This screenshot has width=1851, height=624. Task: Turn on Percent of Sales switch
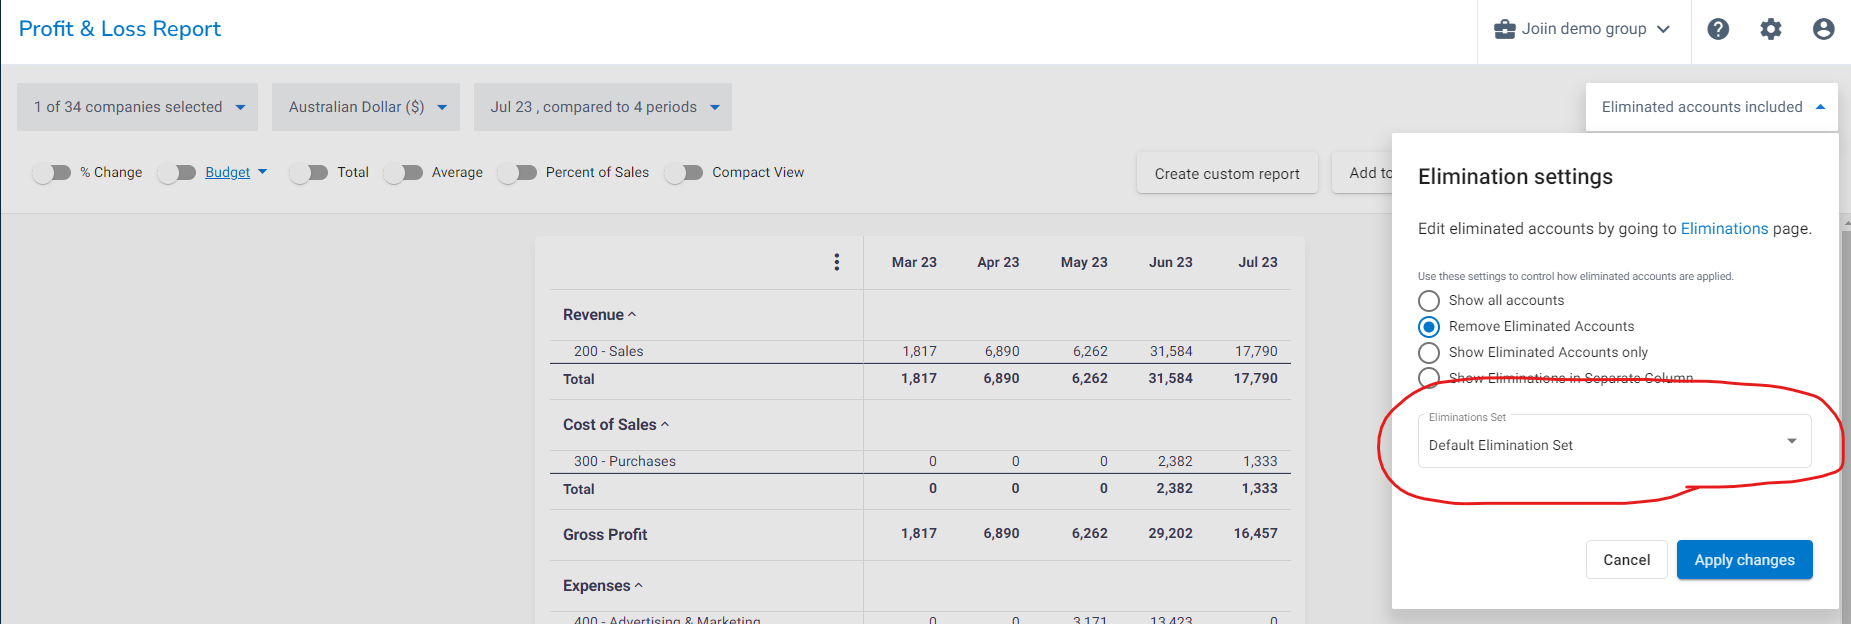point(518,173)
